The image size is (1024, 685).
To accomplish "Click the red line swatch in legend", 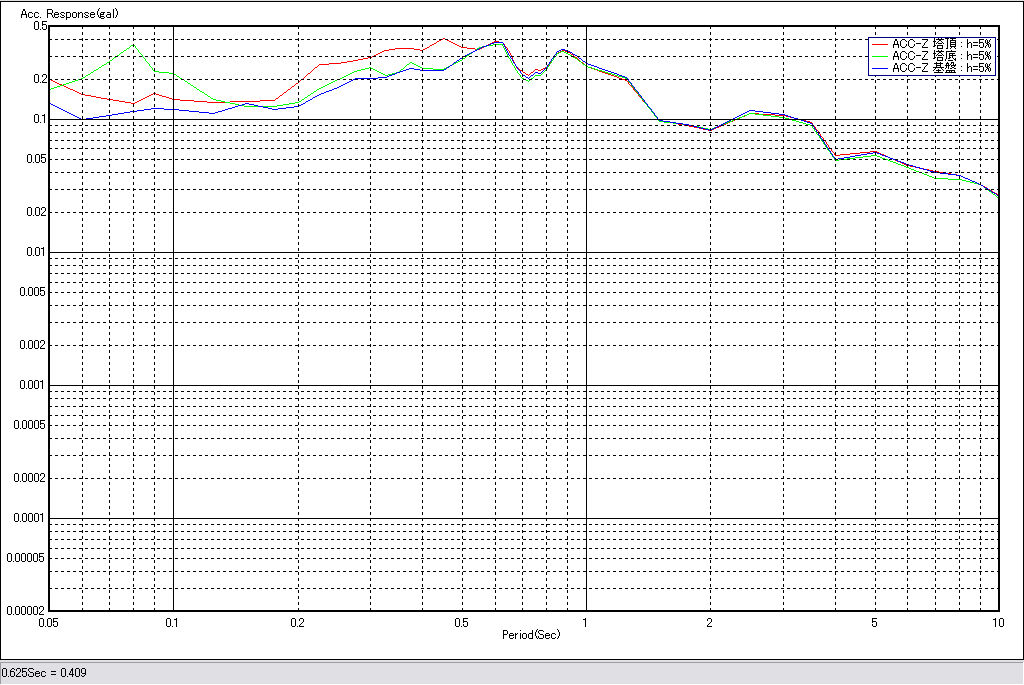I will click(x=880, y=44).
